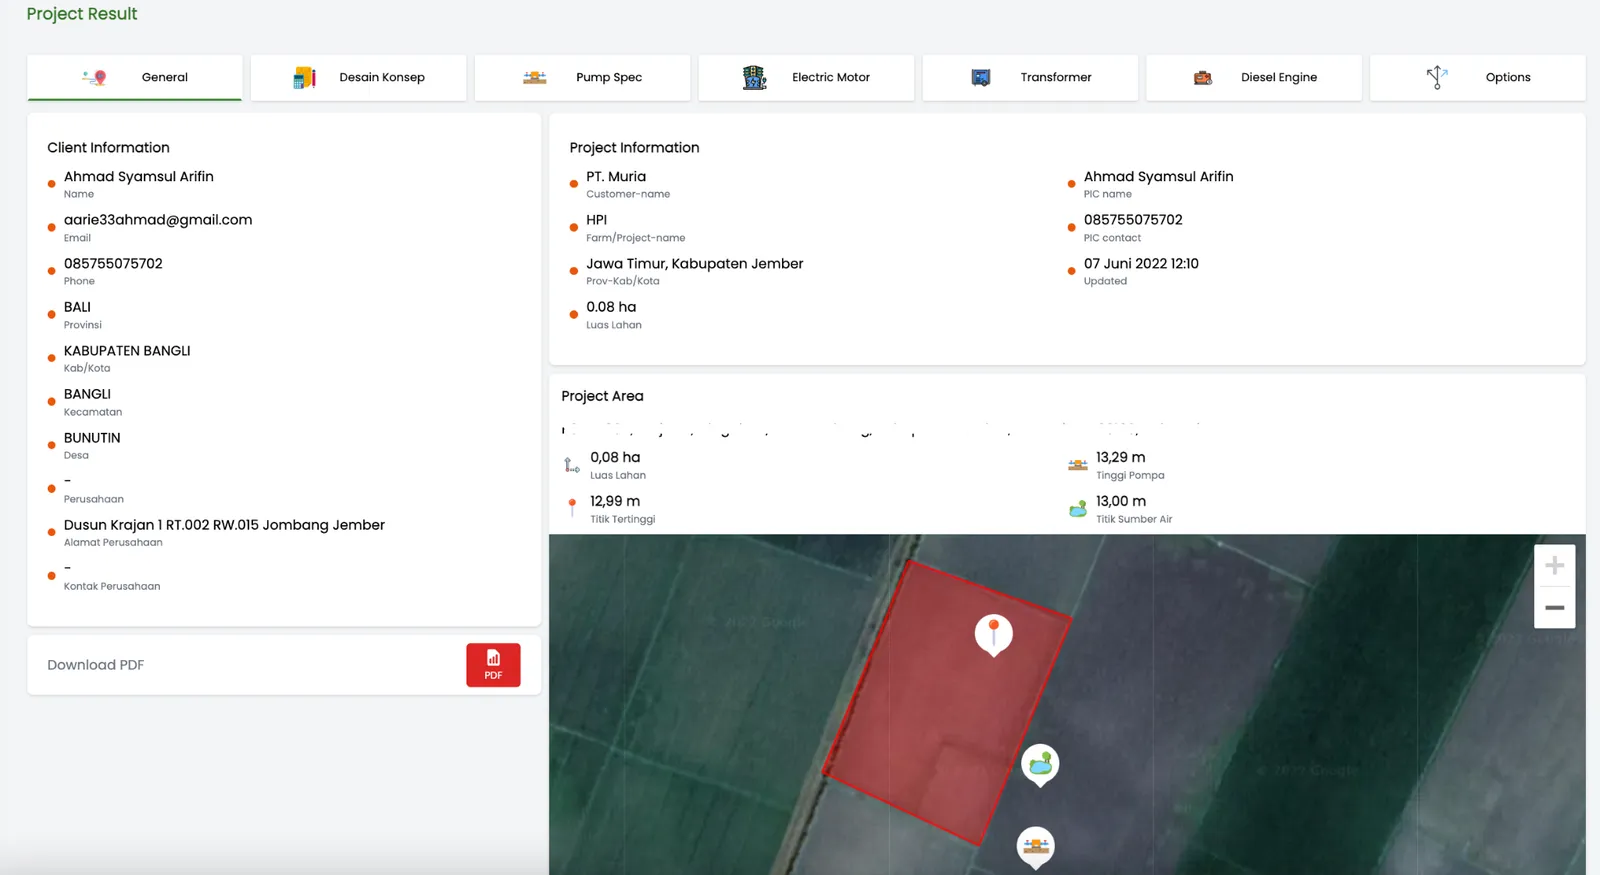The width and height of the screenshot is (1600, 875).
Task: Click the pump location marker on map
Action: pos(1036,847)
